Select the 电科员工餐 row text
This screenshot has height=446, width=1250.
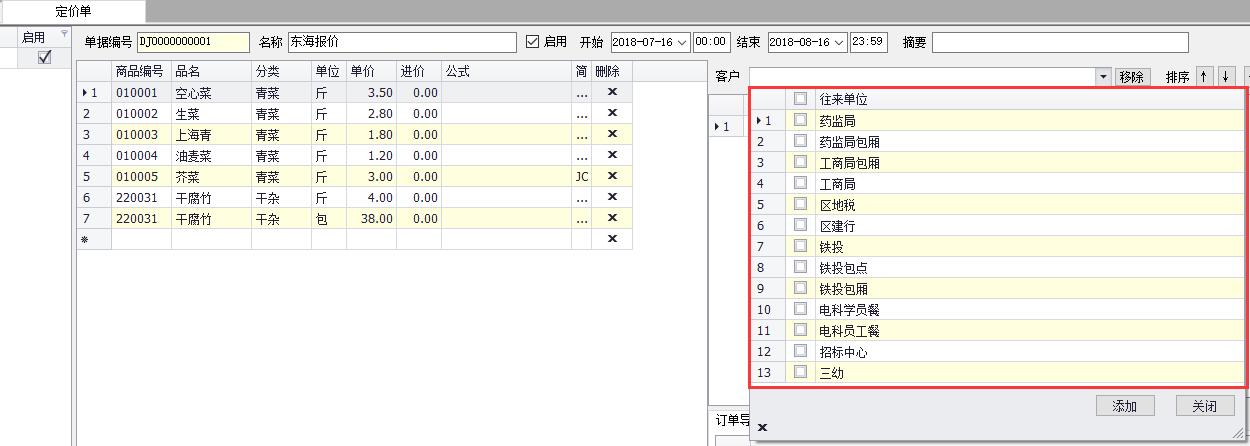click(849, 330)
